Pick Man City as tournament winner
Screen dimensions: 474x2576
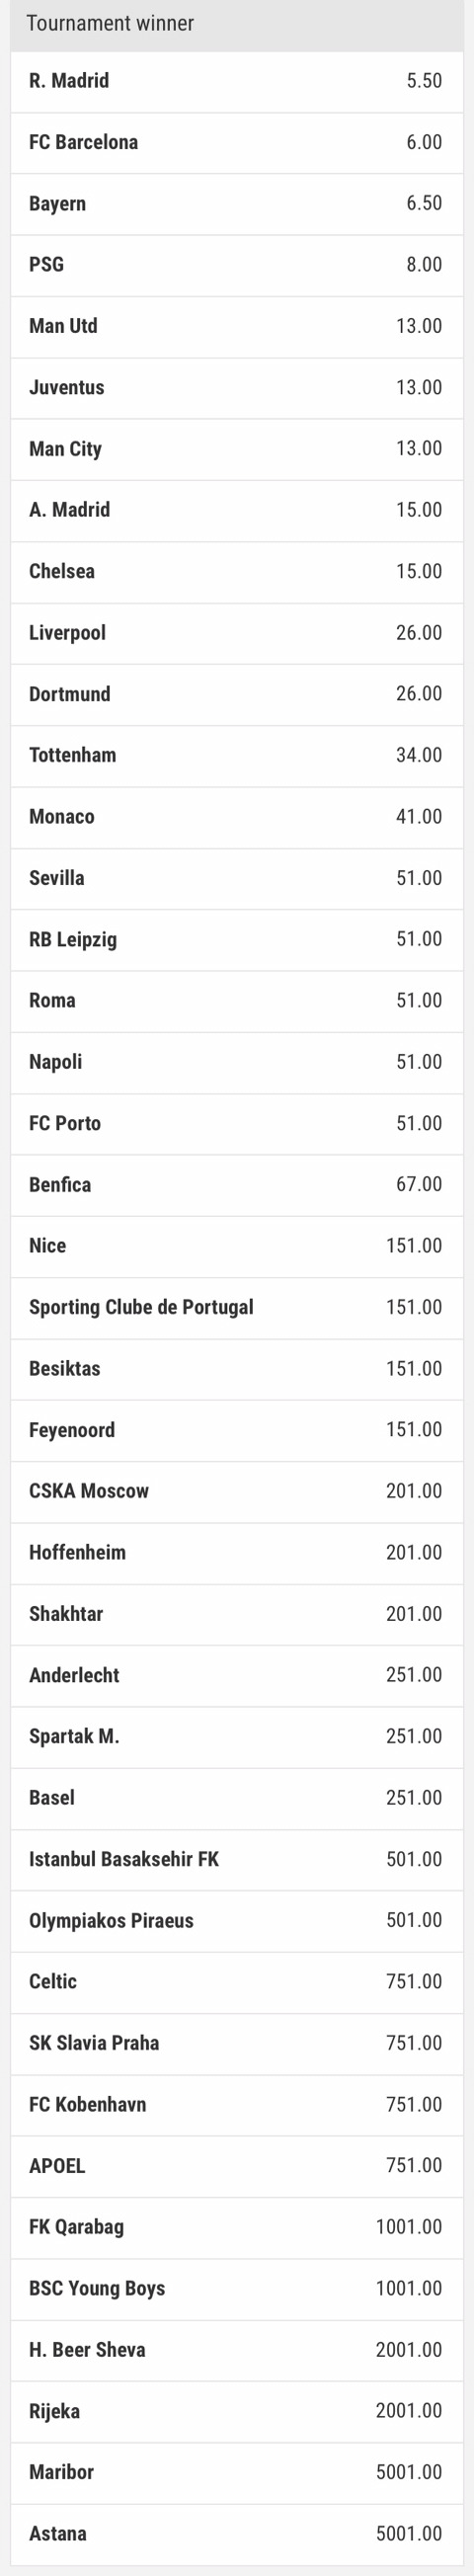(x=237, y=449)
